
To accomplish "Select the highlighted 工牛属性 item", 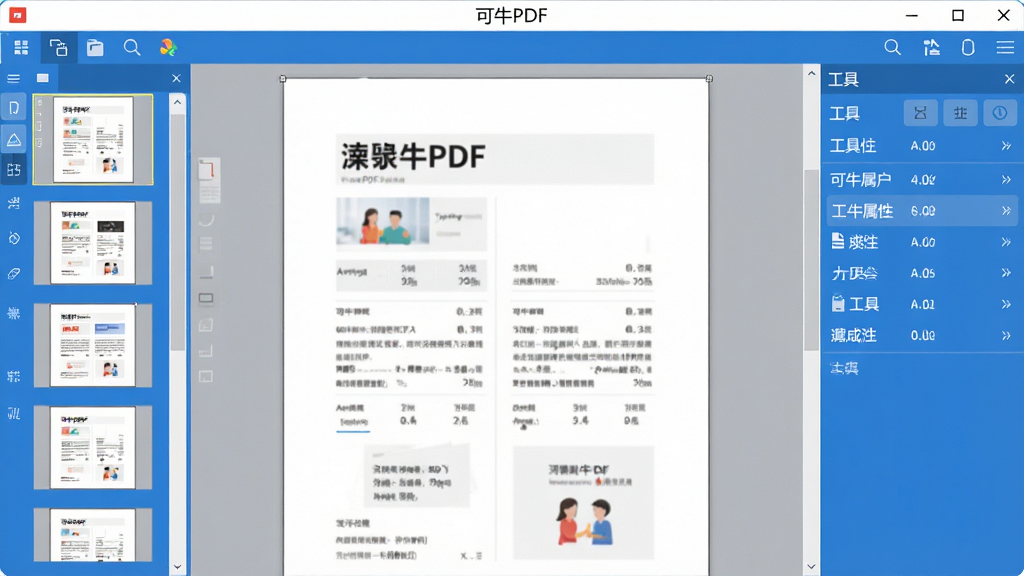I will [x=922, y=211].
